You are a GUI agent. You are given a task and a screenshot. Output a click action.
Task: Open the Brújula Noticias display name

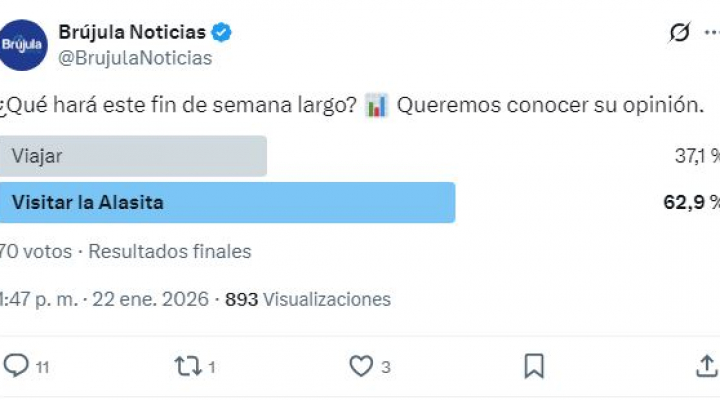(132, 33)
